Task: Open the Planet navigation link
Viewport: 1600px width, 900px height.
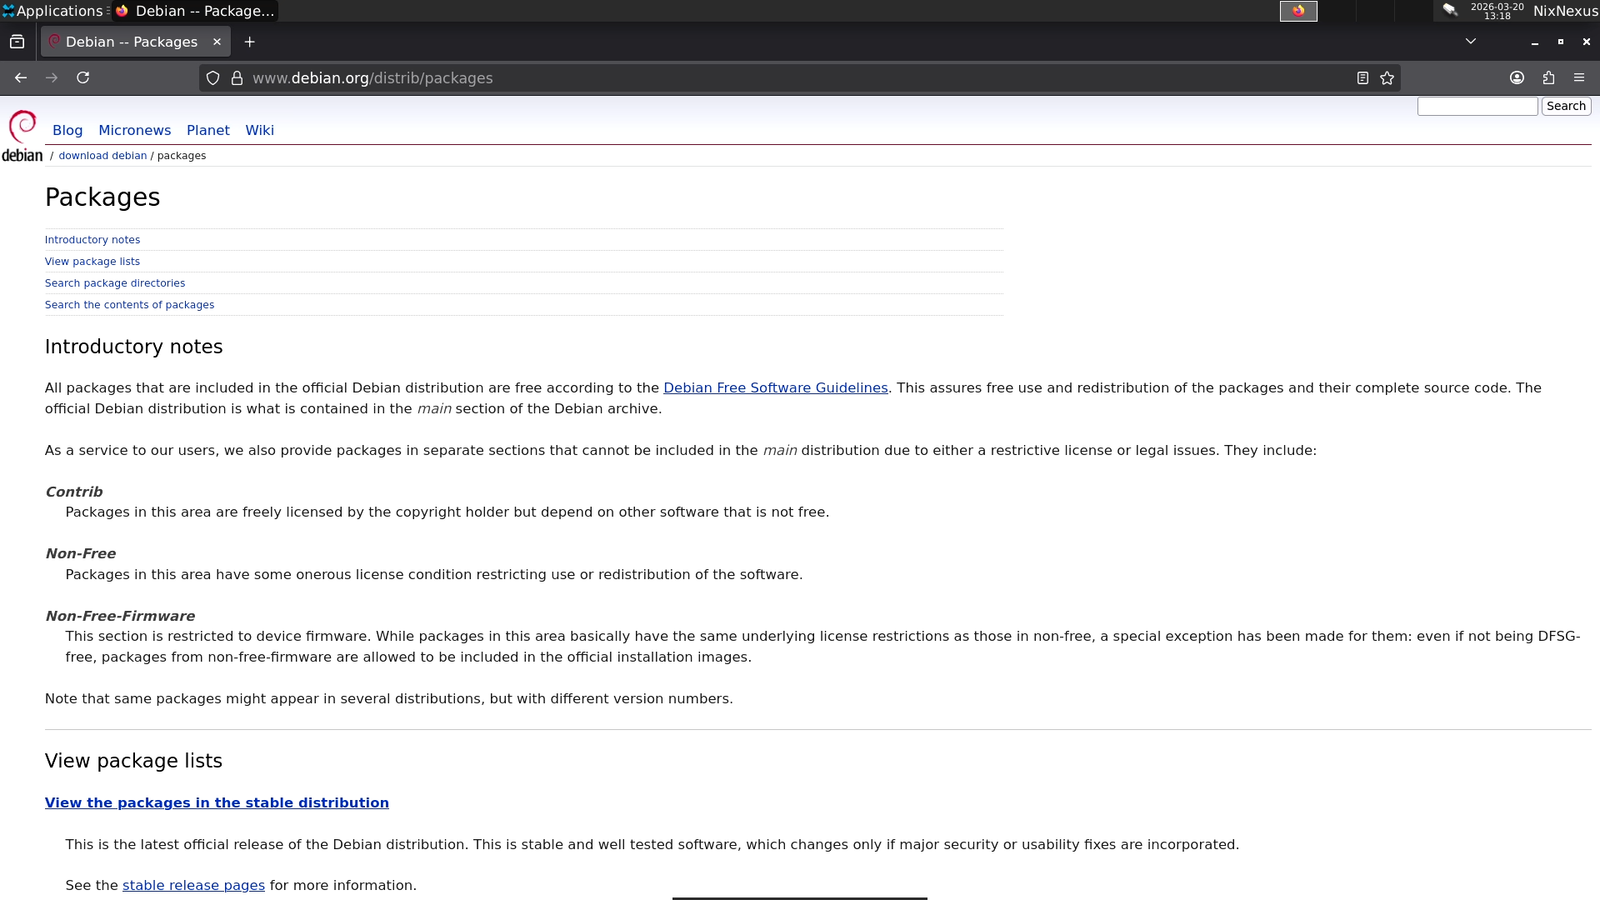Action: click(208, 130)
